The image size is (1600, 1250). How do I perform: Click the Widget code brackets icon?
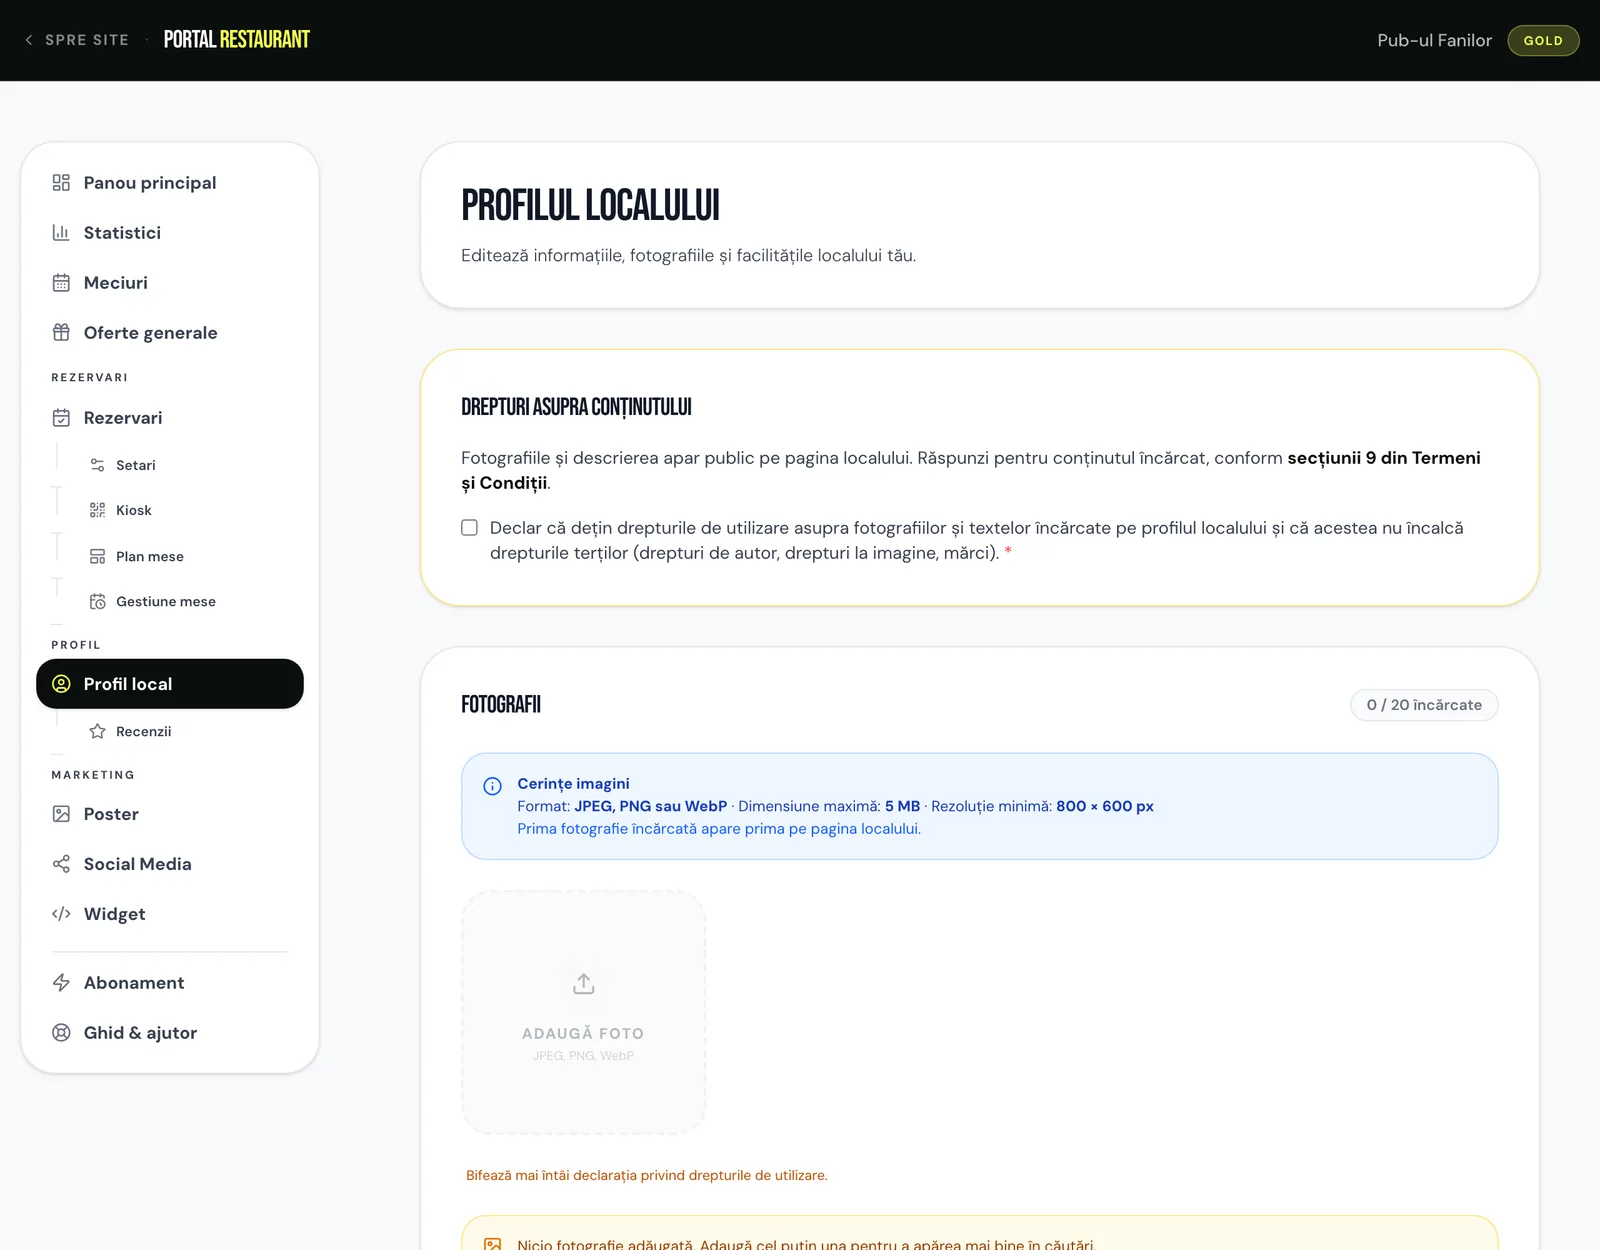(61, 913)
